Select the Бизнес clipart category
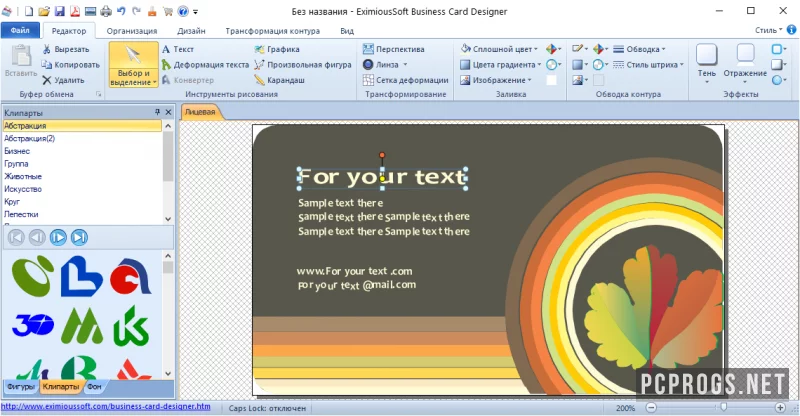Image resolution: width=800 pixels, height=416 pixels. click(82, 151)
